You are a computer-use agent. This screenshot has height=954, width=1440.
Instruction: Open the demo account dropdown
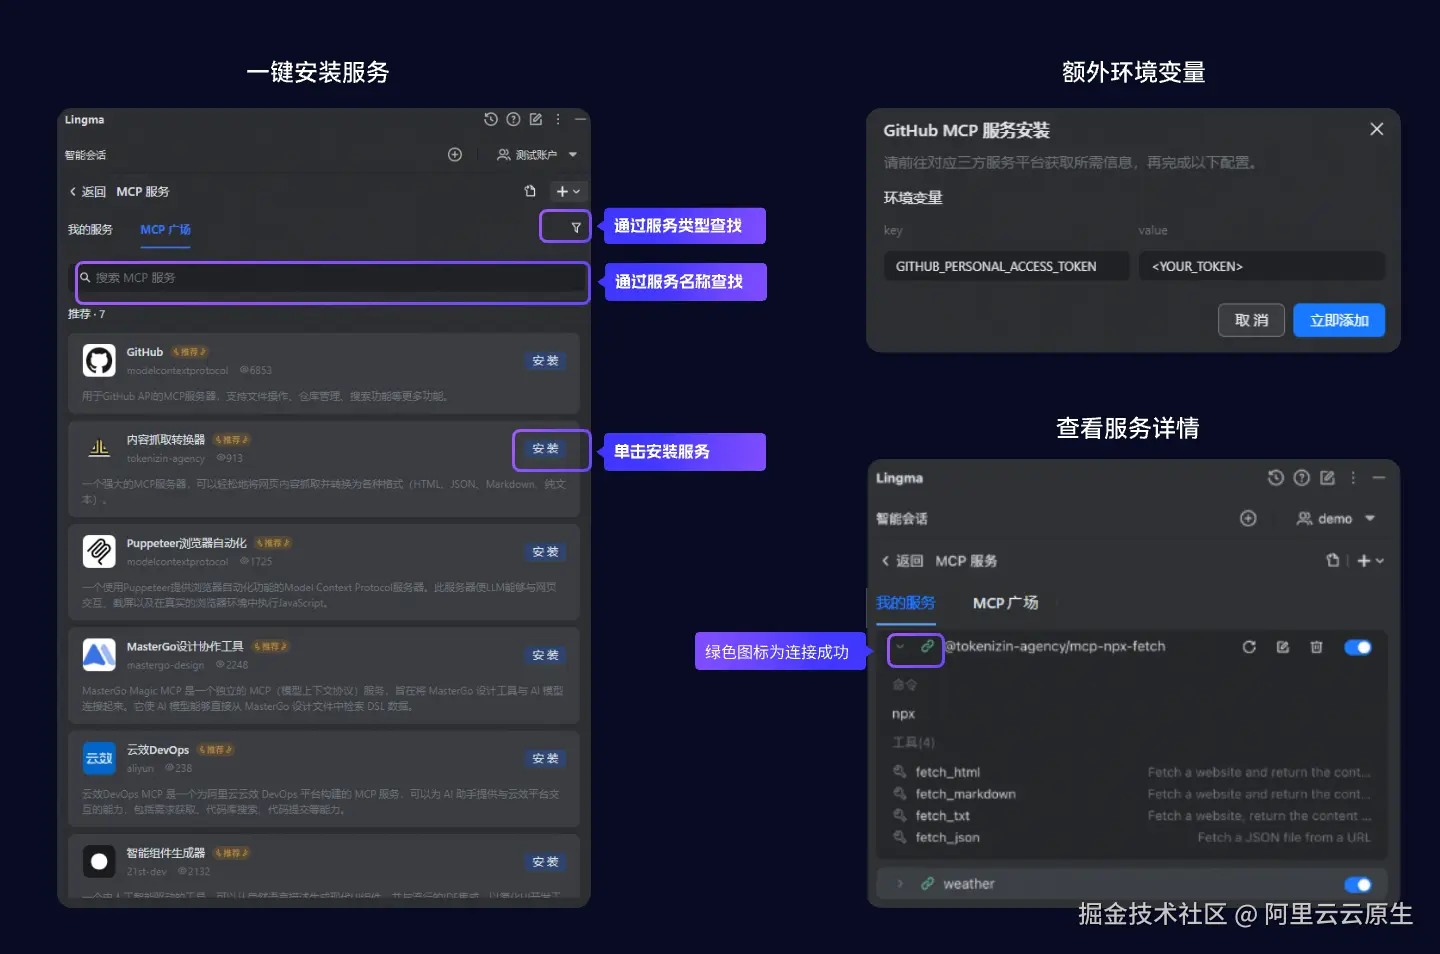tap(1336, 518)
